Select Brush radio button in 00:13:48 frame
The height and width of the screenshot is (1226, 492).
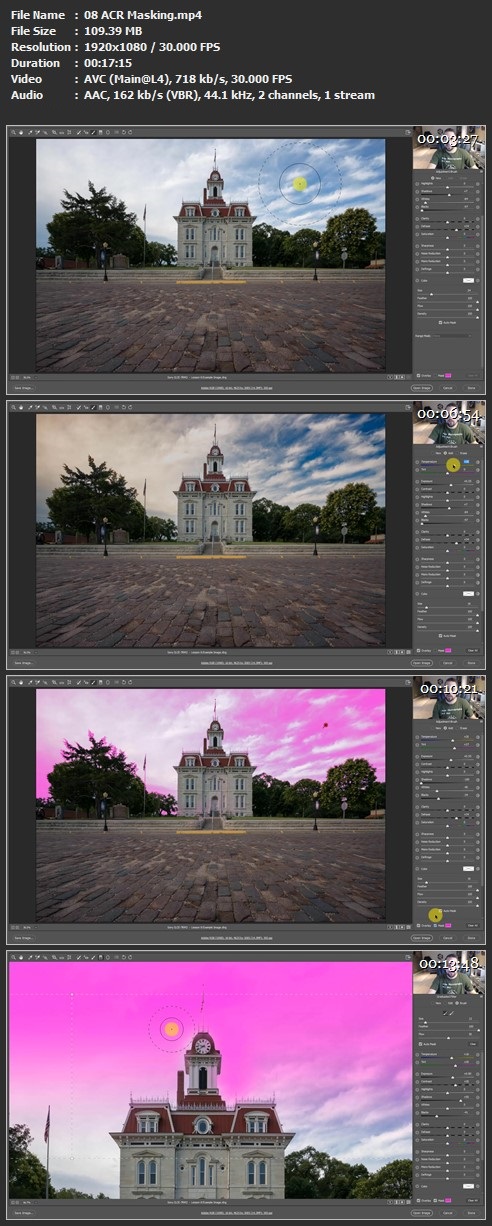click(x=457, y=1003)
